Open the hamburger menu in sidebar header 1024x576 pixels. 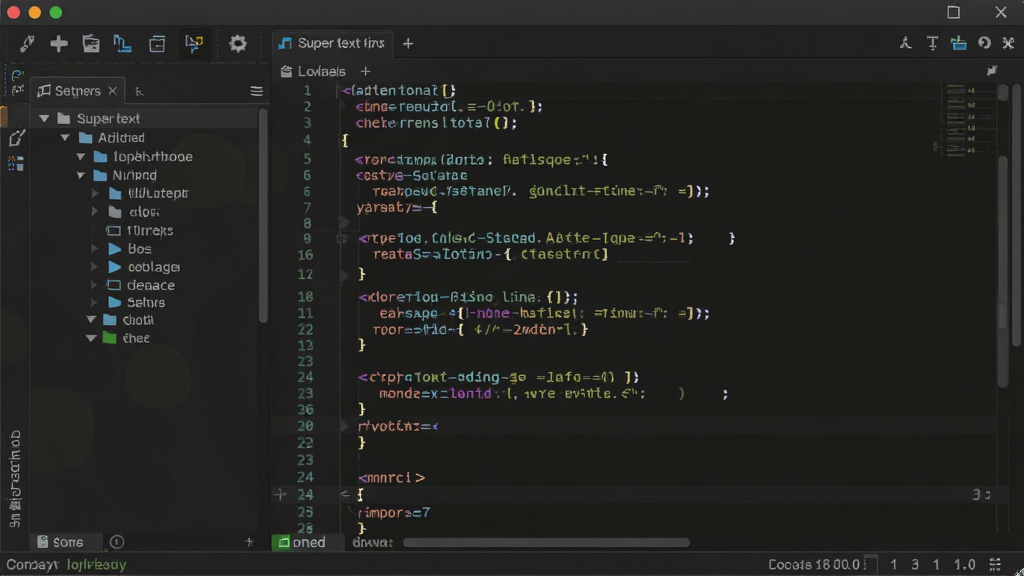257,91
